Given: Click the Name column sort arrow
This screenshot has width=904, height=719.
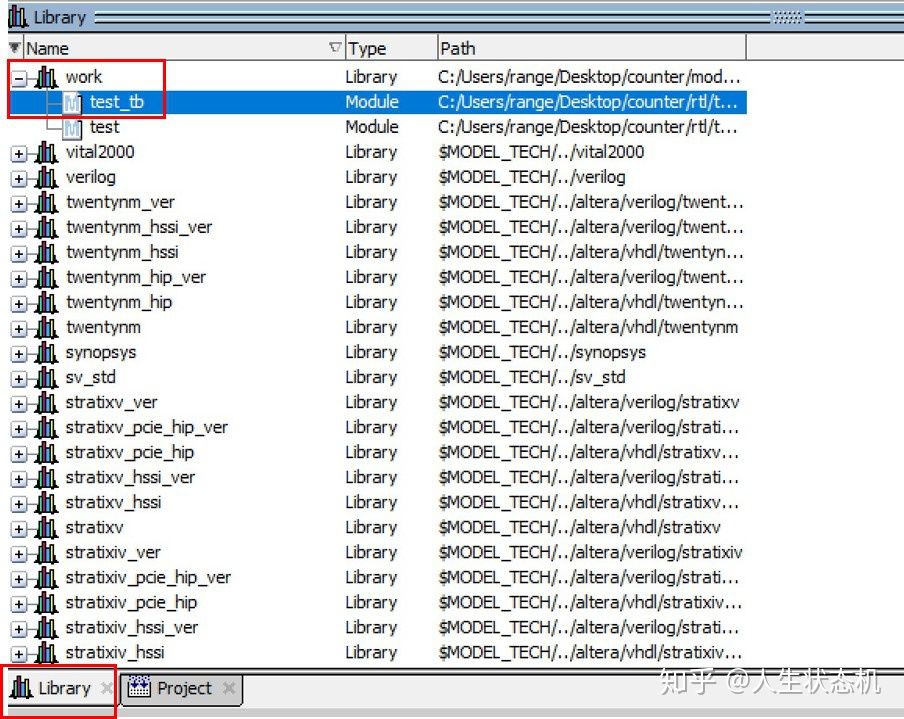Looking at the screenshot, I should [335, 47].
